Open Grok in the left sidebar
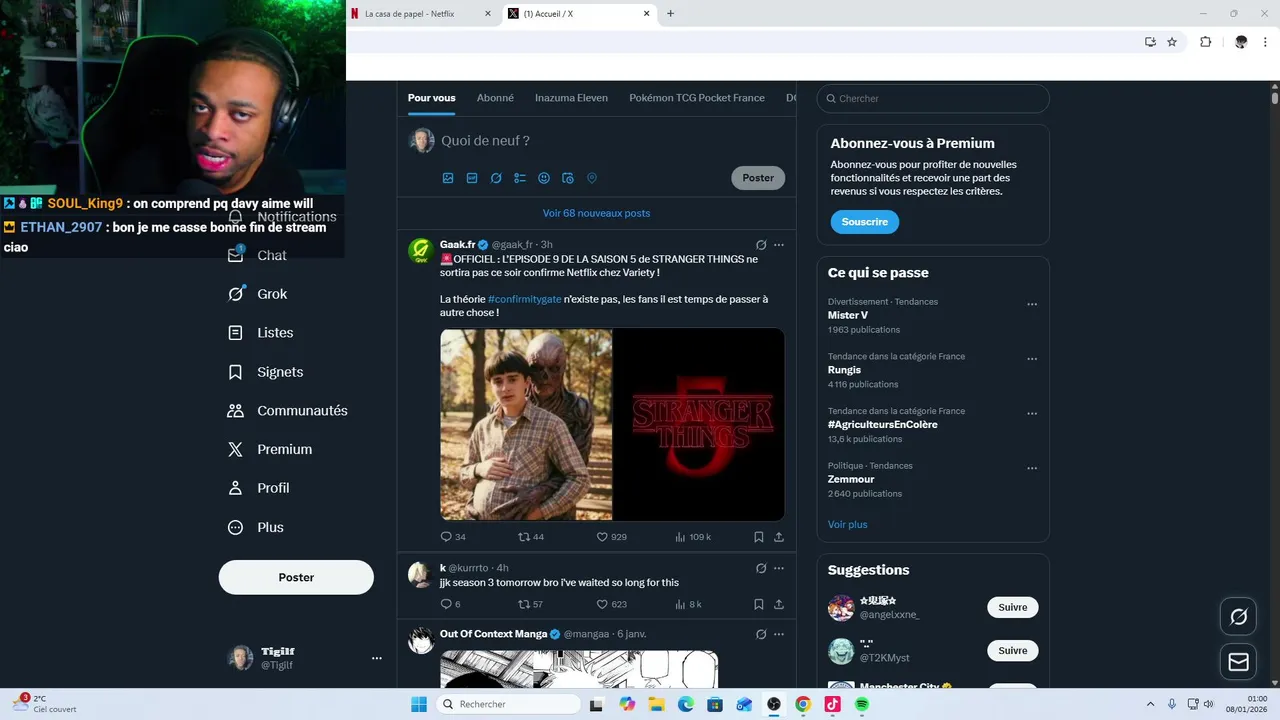The height and width of the screenshot is (720, 1280). click(258, 294)
